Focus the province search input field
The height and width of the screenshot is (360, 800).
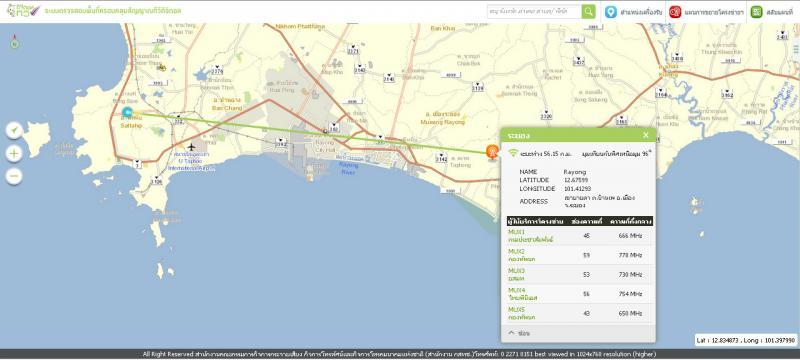534,12
